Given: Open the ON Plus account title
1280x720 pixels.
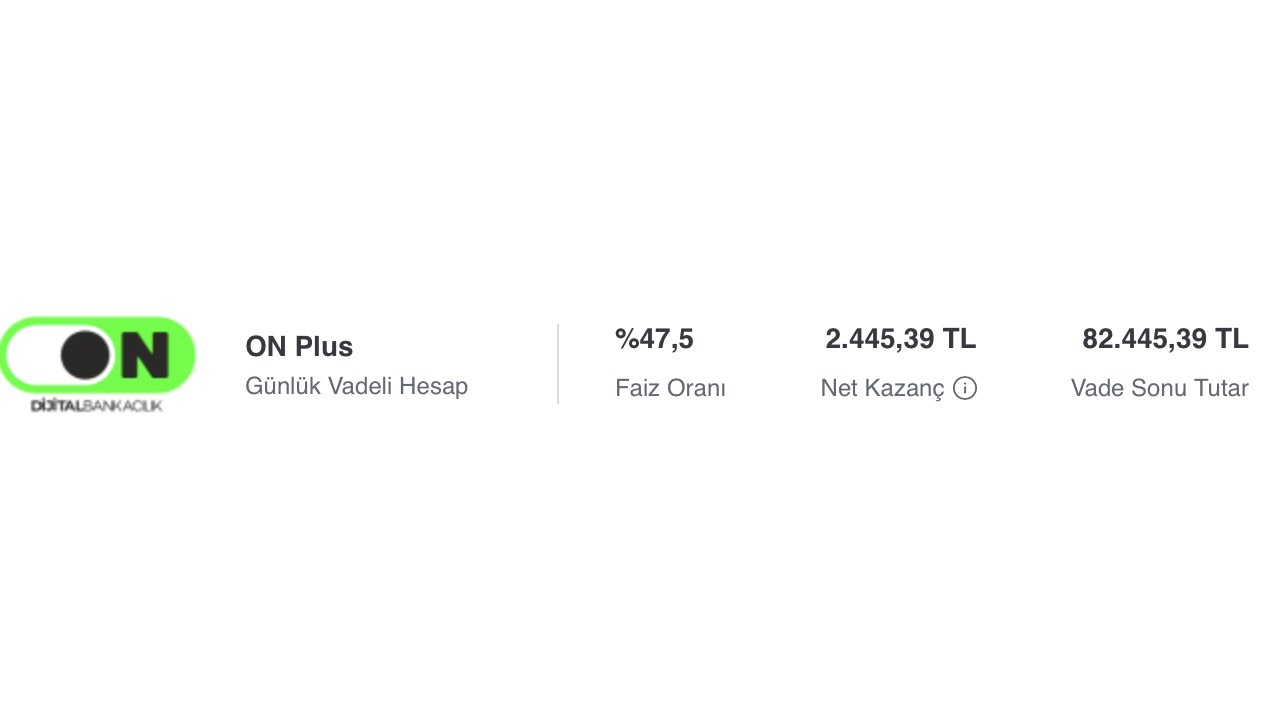Looking at the screenshot, I should coord(299,347).
